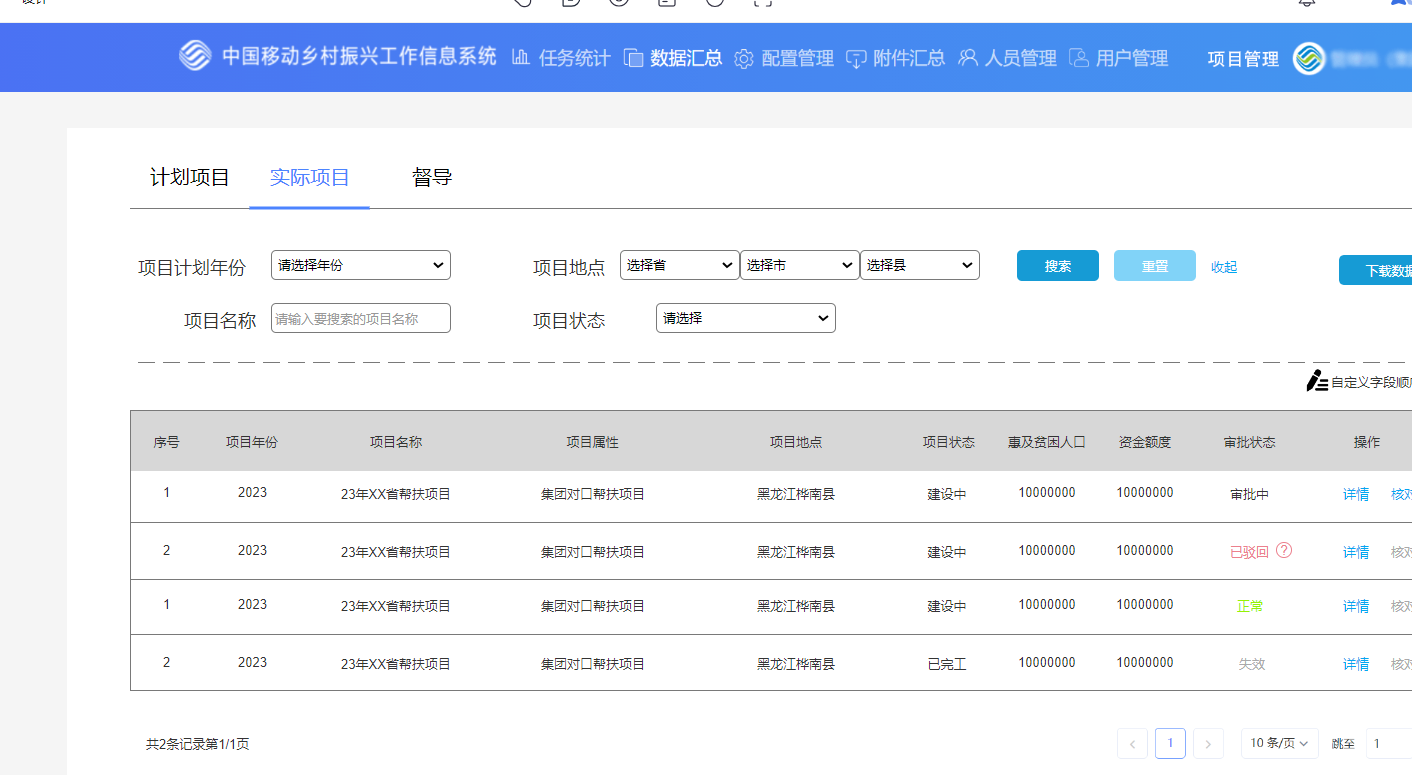Click the gray 失效 status cell
The height and width of the screenshot is (775, 1412).
(x=1252, y=664)
